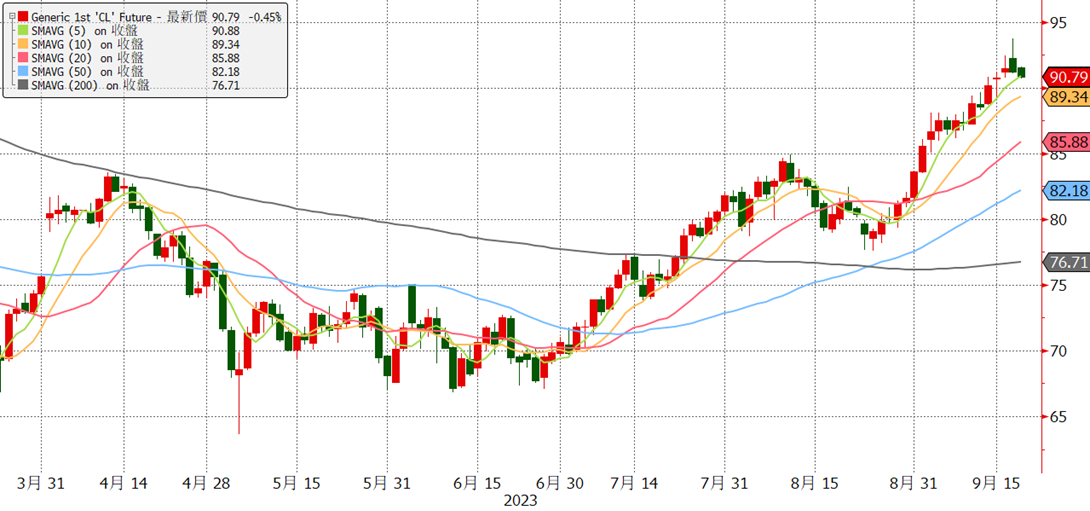This screenshot has width=1090, height=511.
Task: Click the 8月 15 date label
Action: coord(817,482)
